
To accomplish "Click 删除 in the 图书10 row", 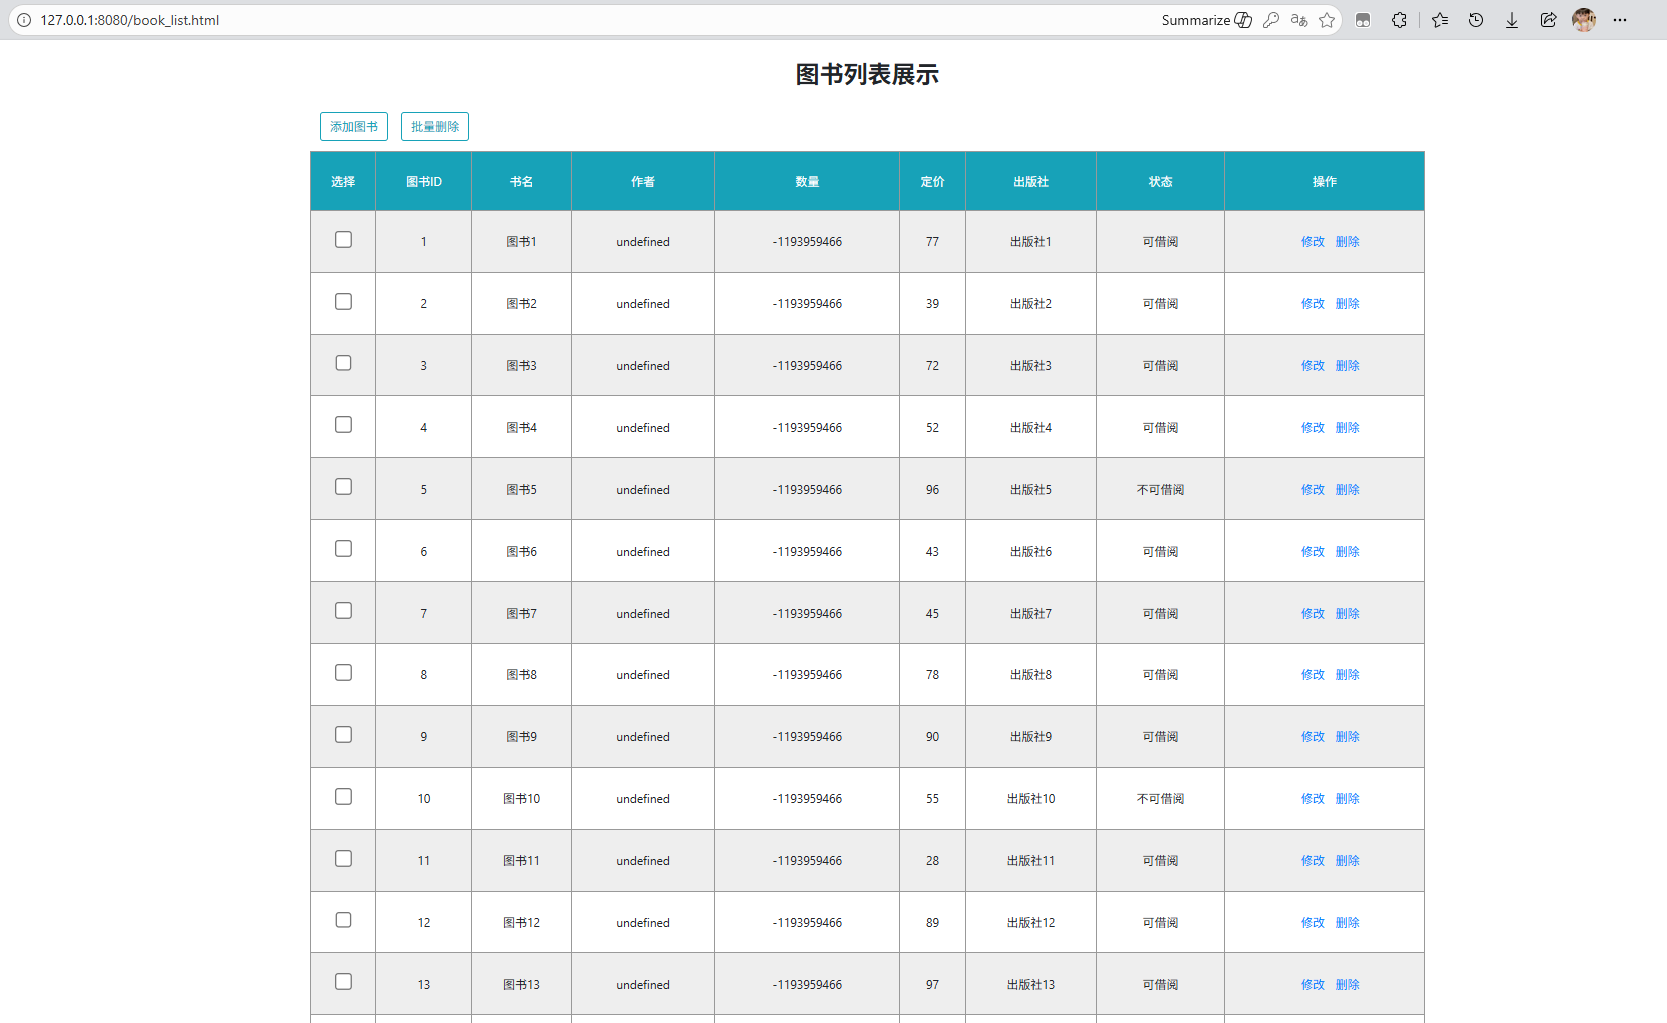I will pyautogui.click(x=1347, y=799).
